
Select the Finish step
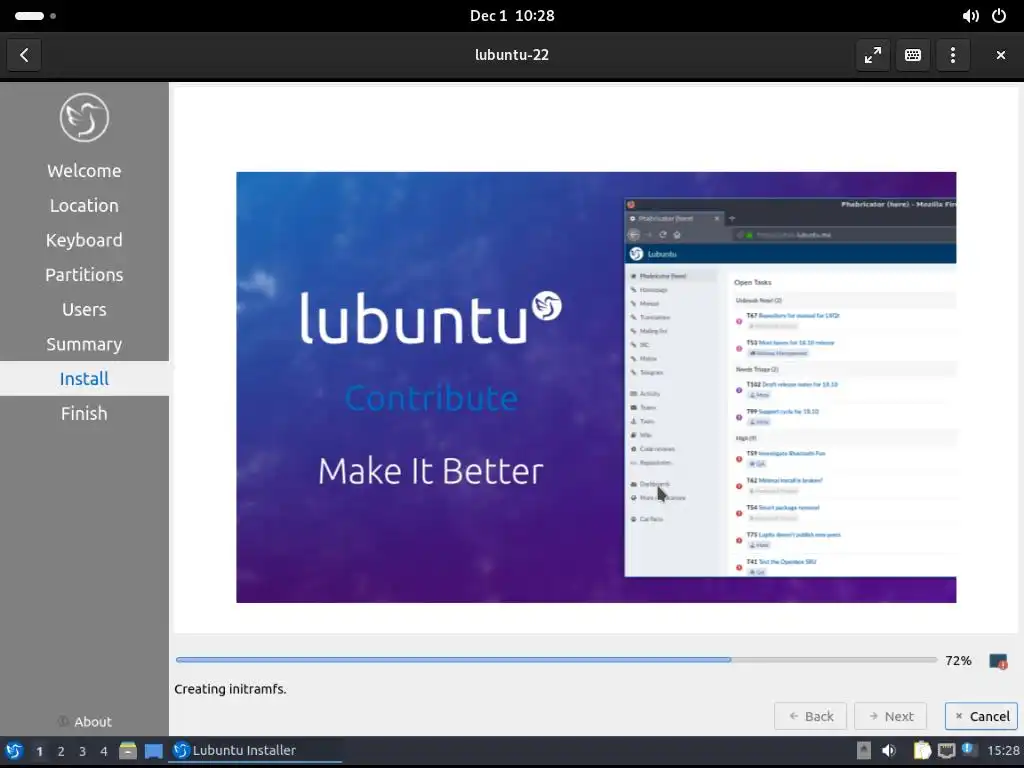84,413
